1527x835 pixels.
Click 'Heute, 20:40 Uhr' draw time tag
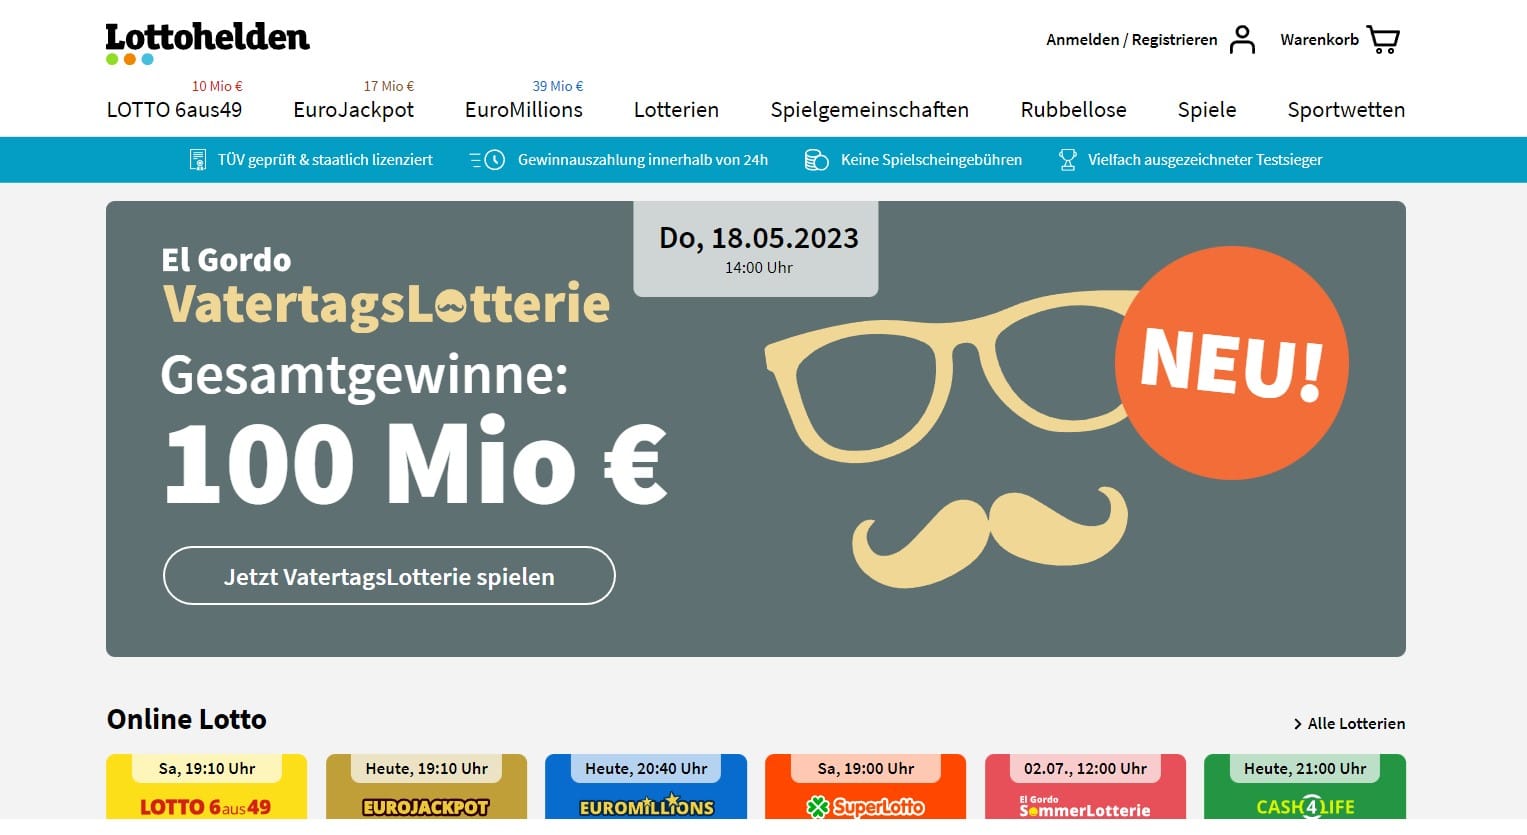[646, 768]
